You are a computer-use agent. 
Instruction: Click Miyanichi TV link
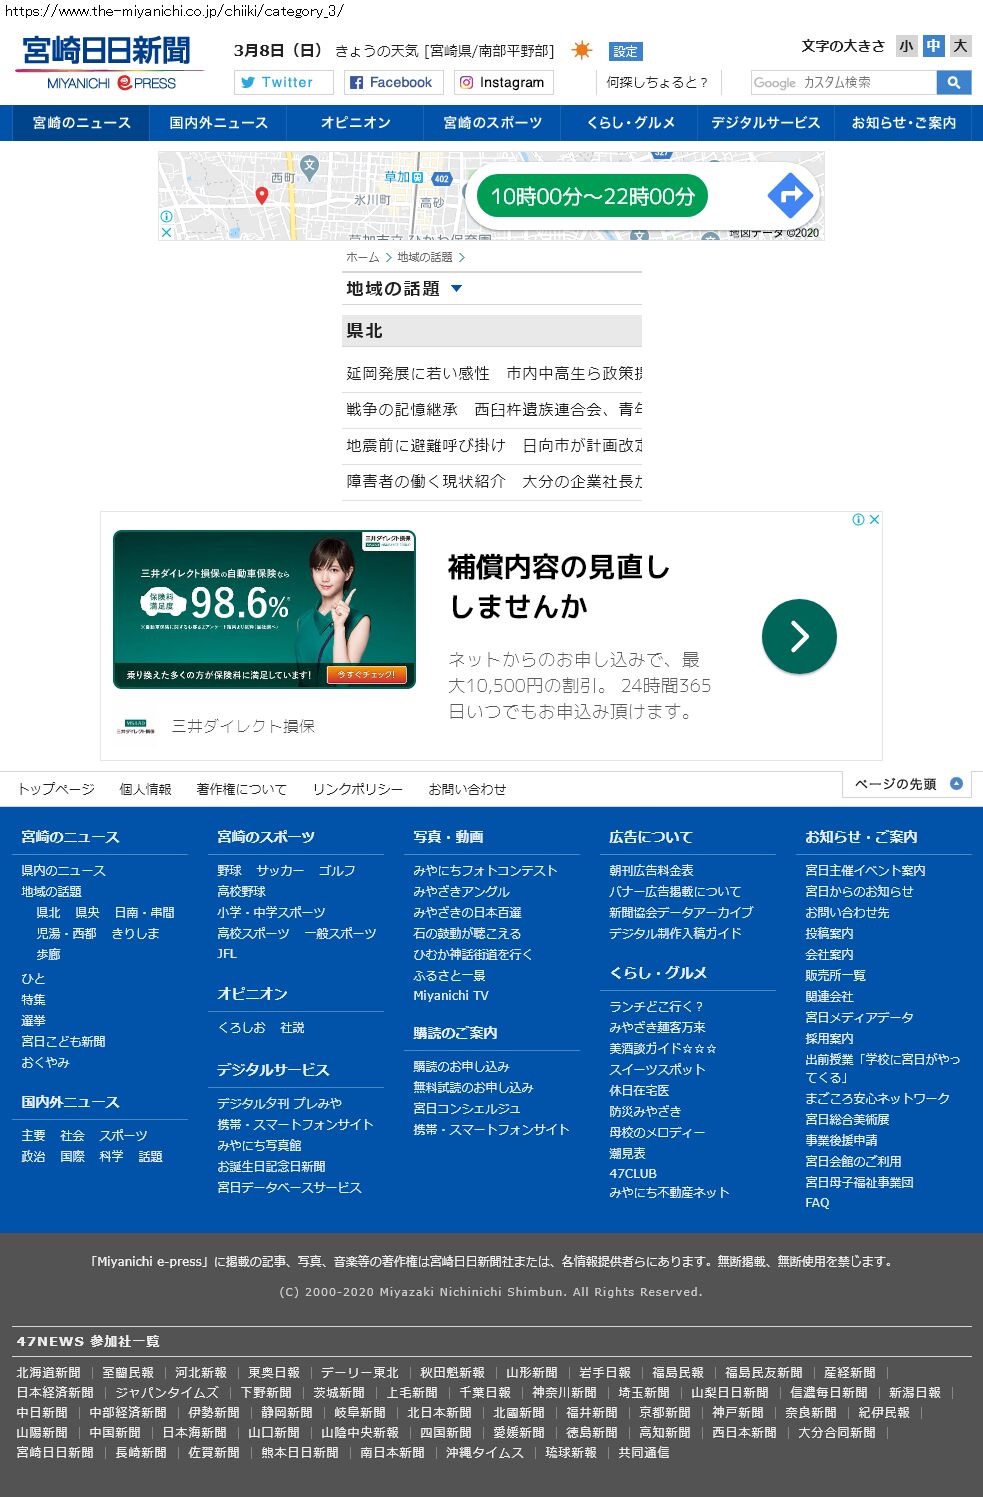point(451,995)
